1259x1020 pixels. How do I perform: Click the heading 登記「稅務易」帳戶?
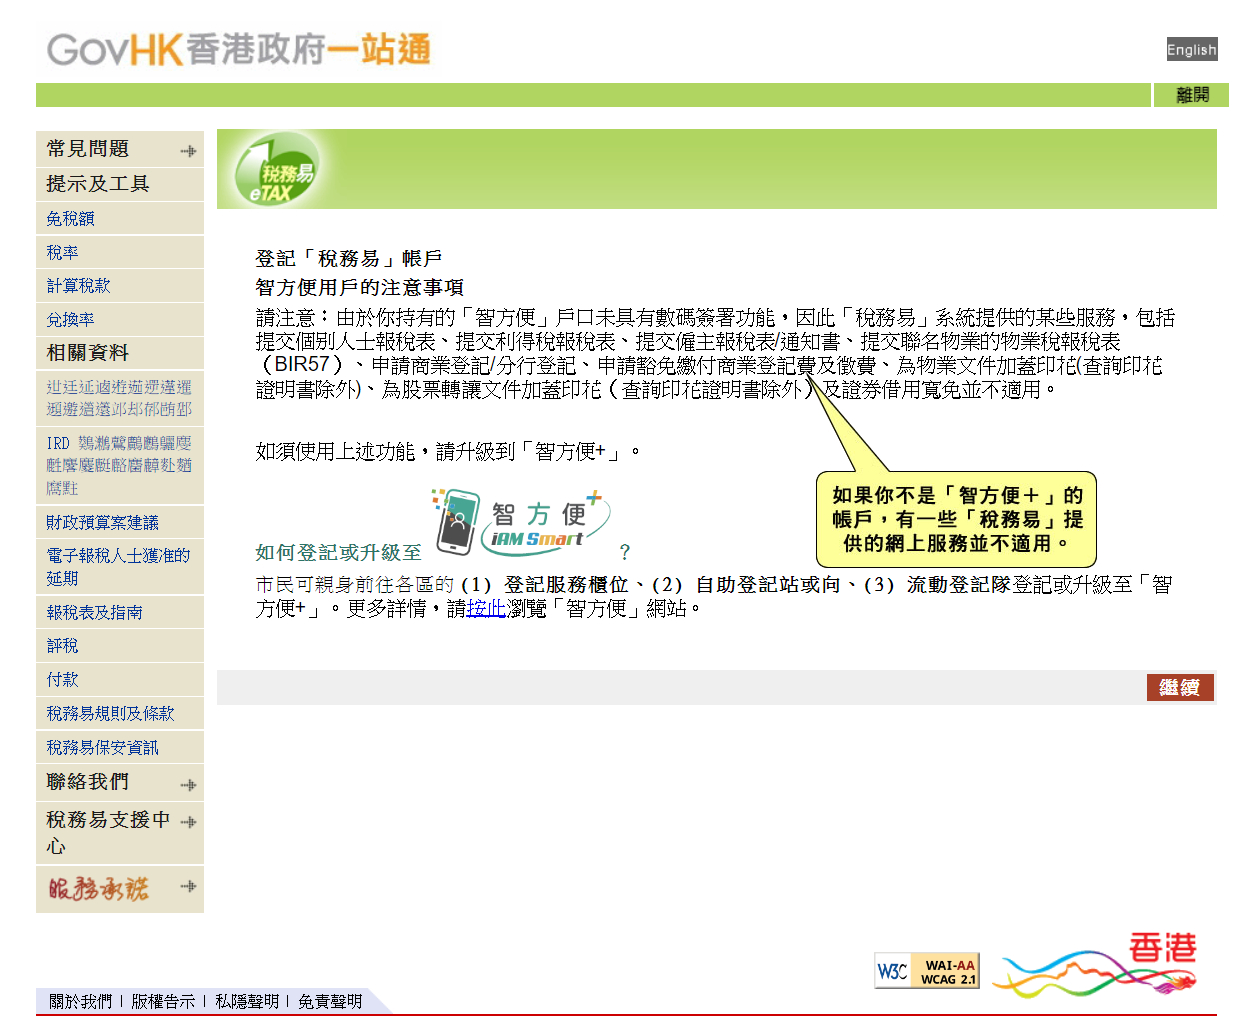(349, 258)
